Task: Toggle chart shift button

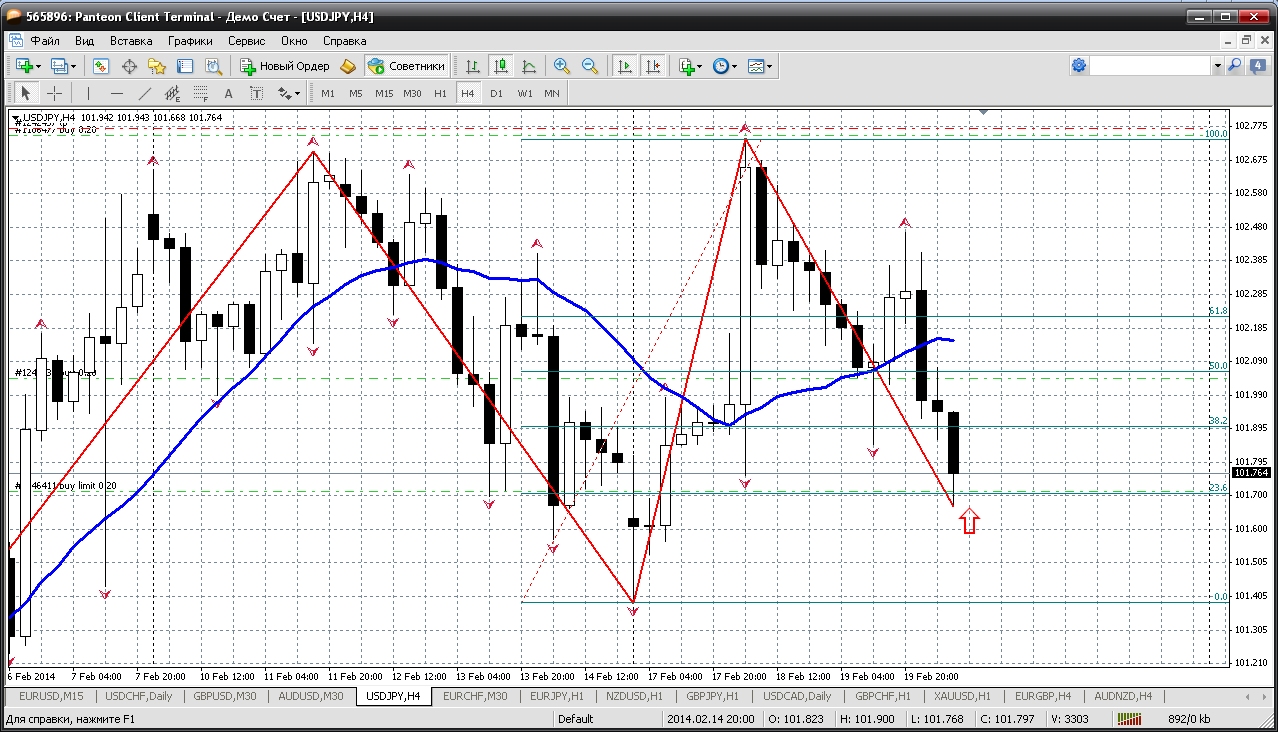Action: coord(653,66)
